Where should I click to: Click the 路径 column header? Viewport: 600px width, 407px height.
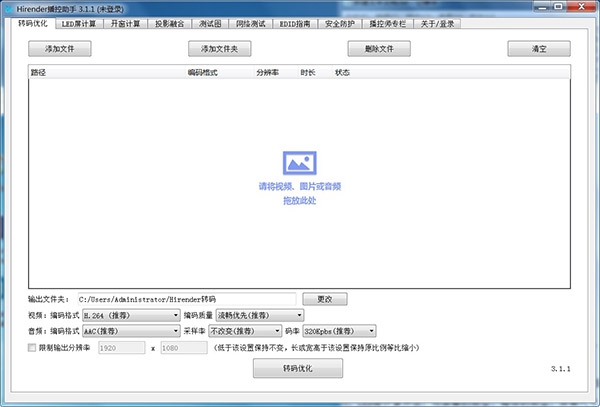(x=107, y=72)
